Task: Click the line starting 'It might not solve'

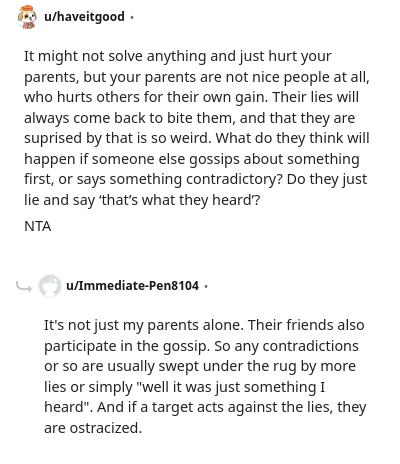Action: pos(178,57)
